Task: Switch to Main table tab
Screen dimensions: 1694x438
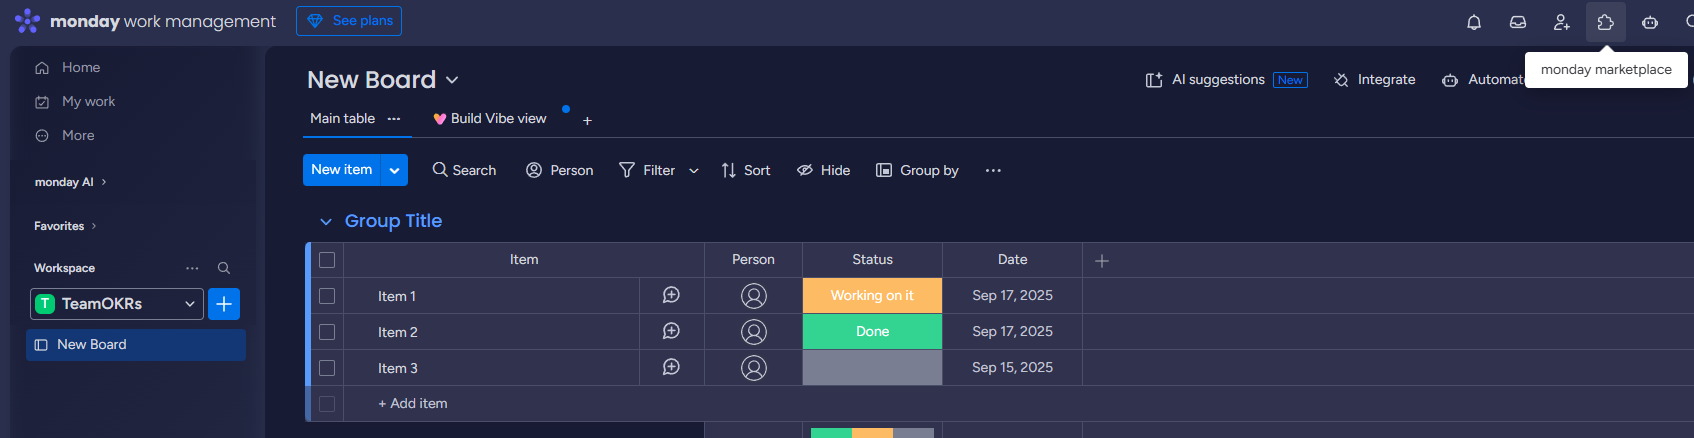Action: tap(342, 118)
